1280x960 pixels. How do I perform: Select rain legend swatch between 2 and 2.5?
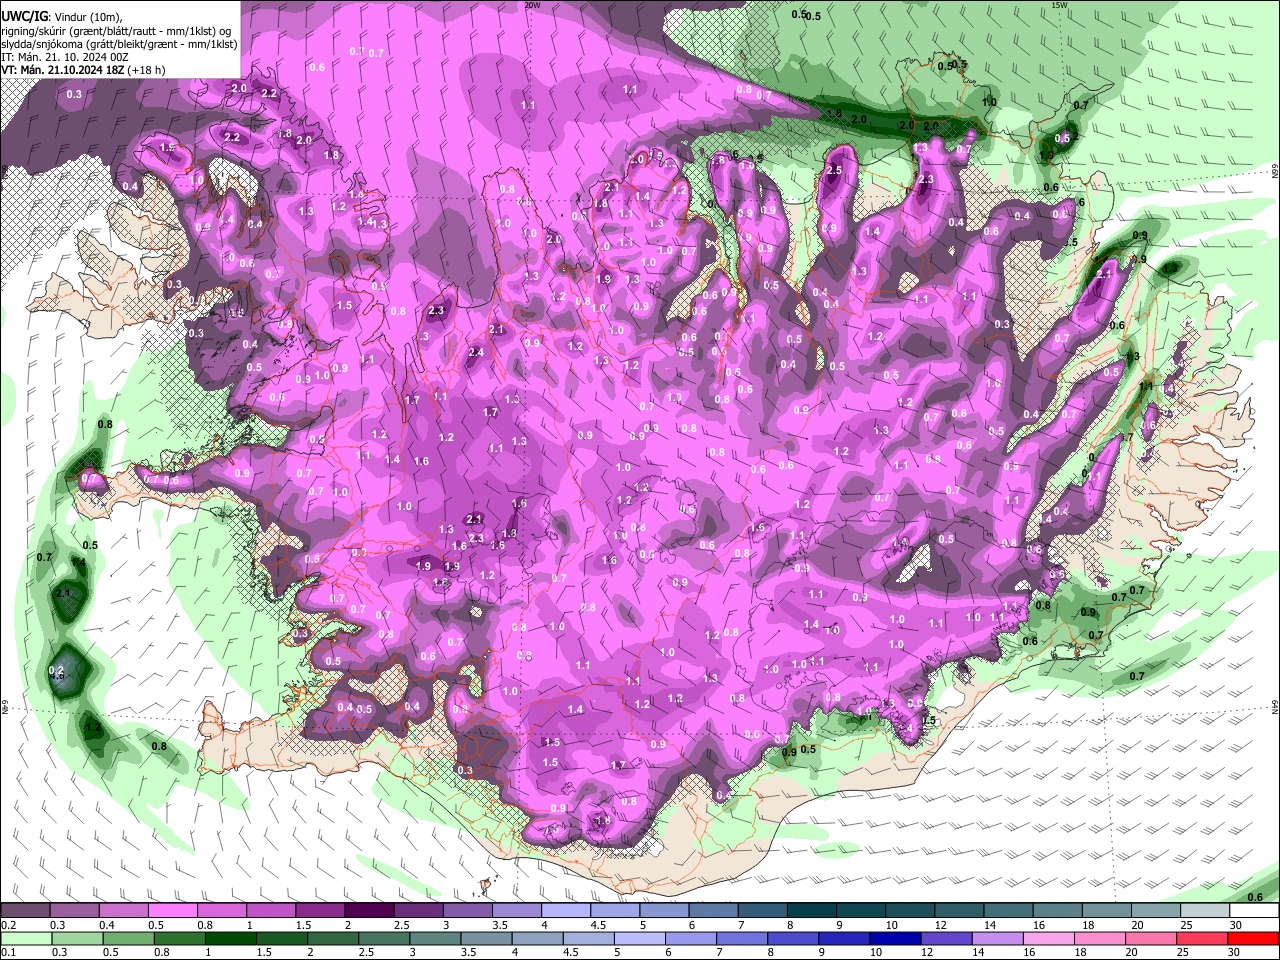coord(332,939)
